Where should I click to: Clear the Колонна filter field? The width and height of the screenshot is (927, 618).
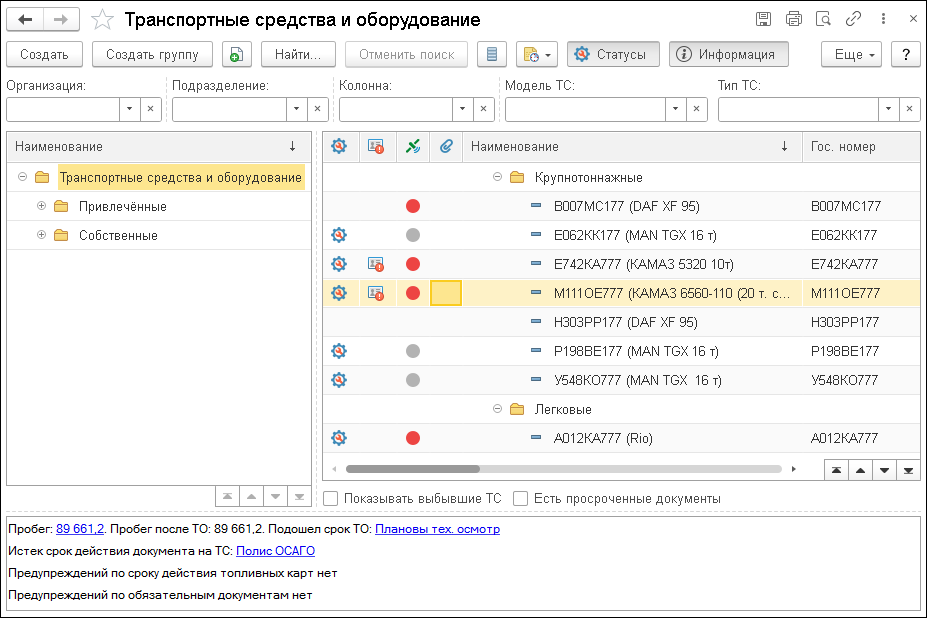(484, 109)
